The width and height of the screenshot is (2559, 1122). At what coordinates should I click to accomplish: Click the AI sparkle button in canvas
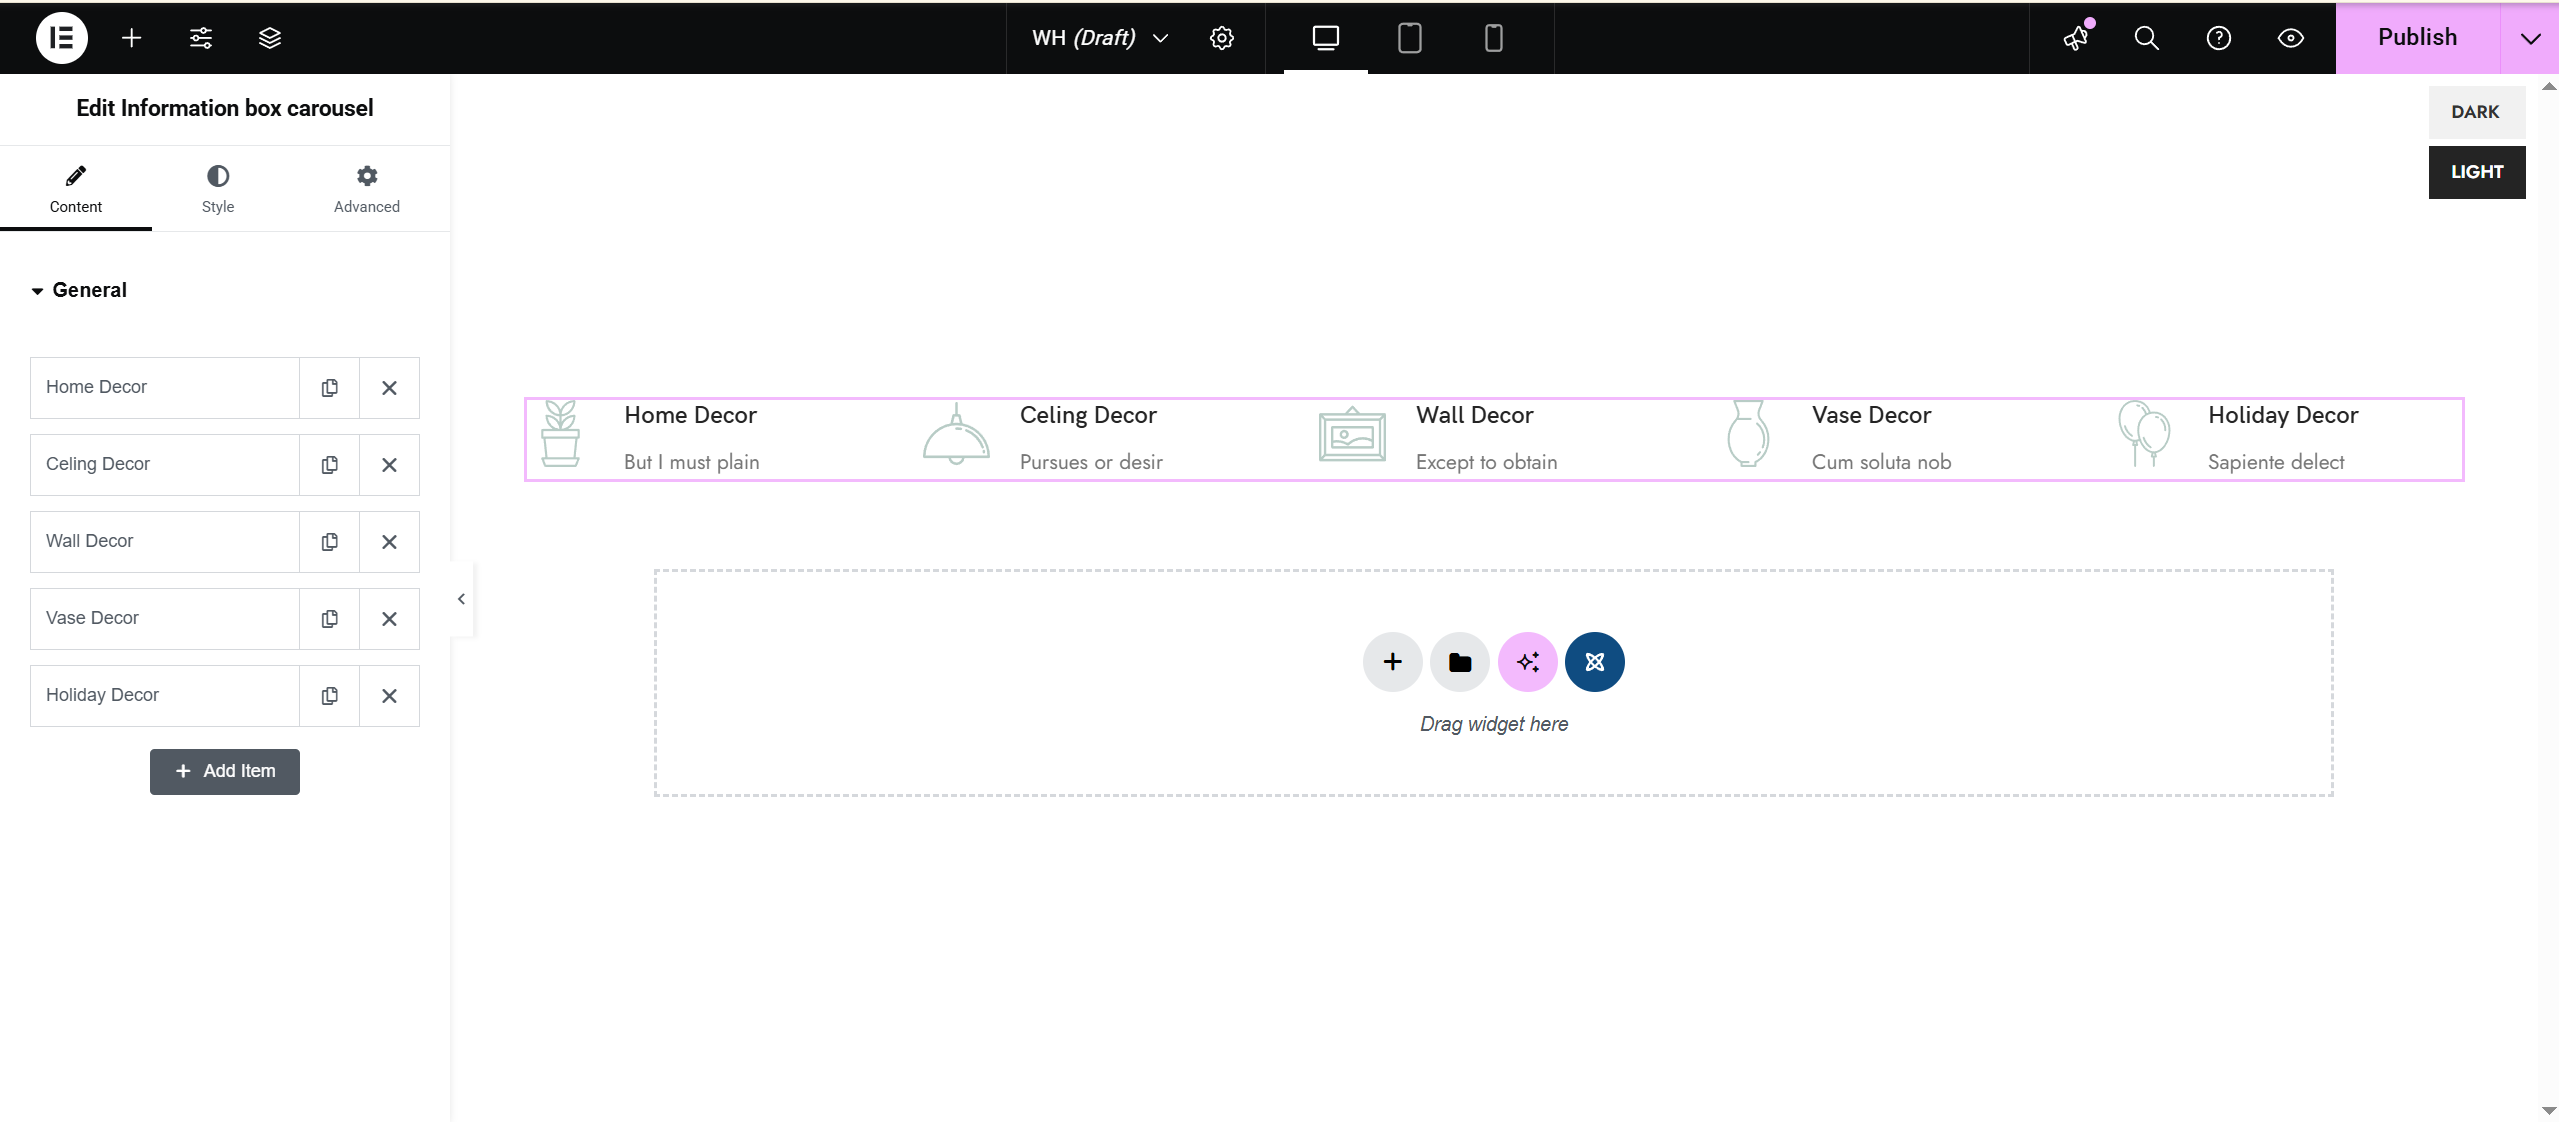(x=1527, y=661)
